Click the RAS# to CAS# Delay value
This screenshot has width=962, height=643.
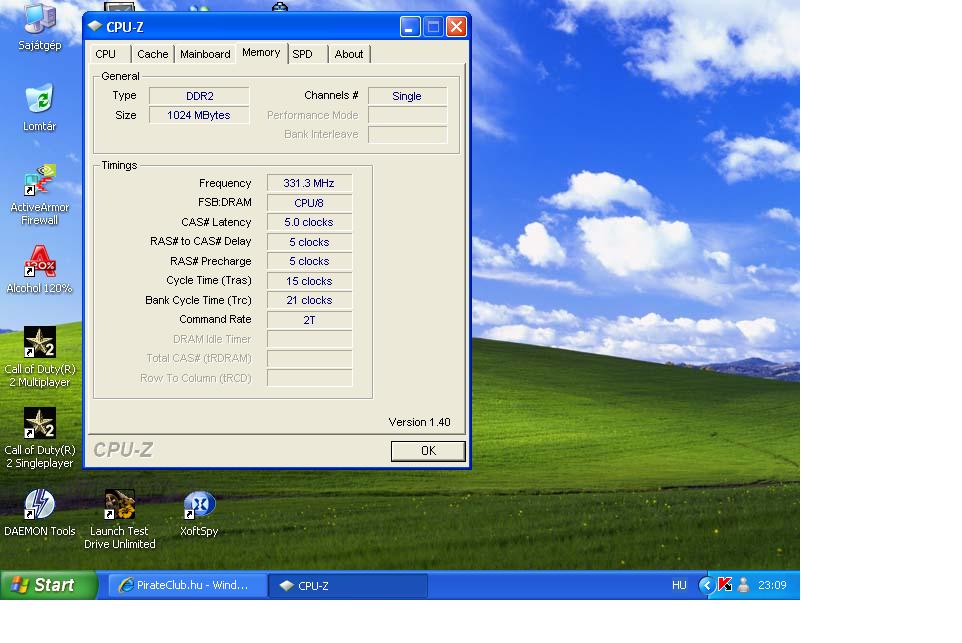point(309,242)
